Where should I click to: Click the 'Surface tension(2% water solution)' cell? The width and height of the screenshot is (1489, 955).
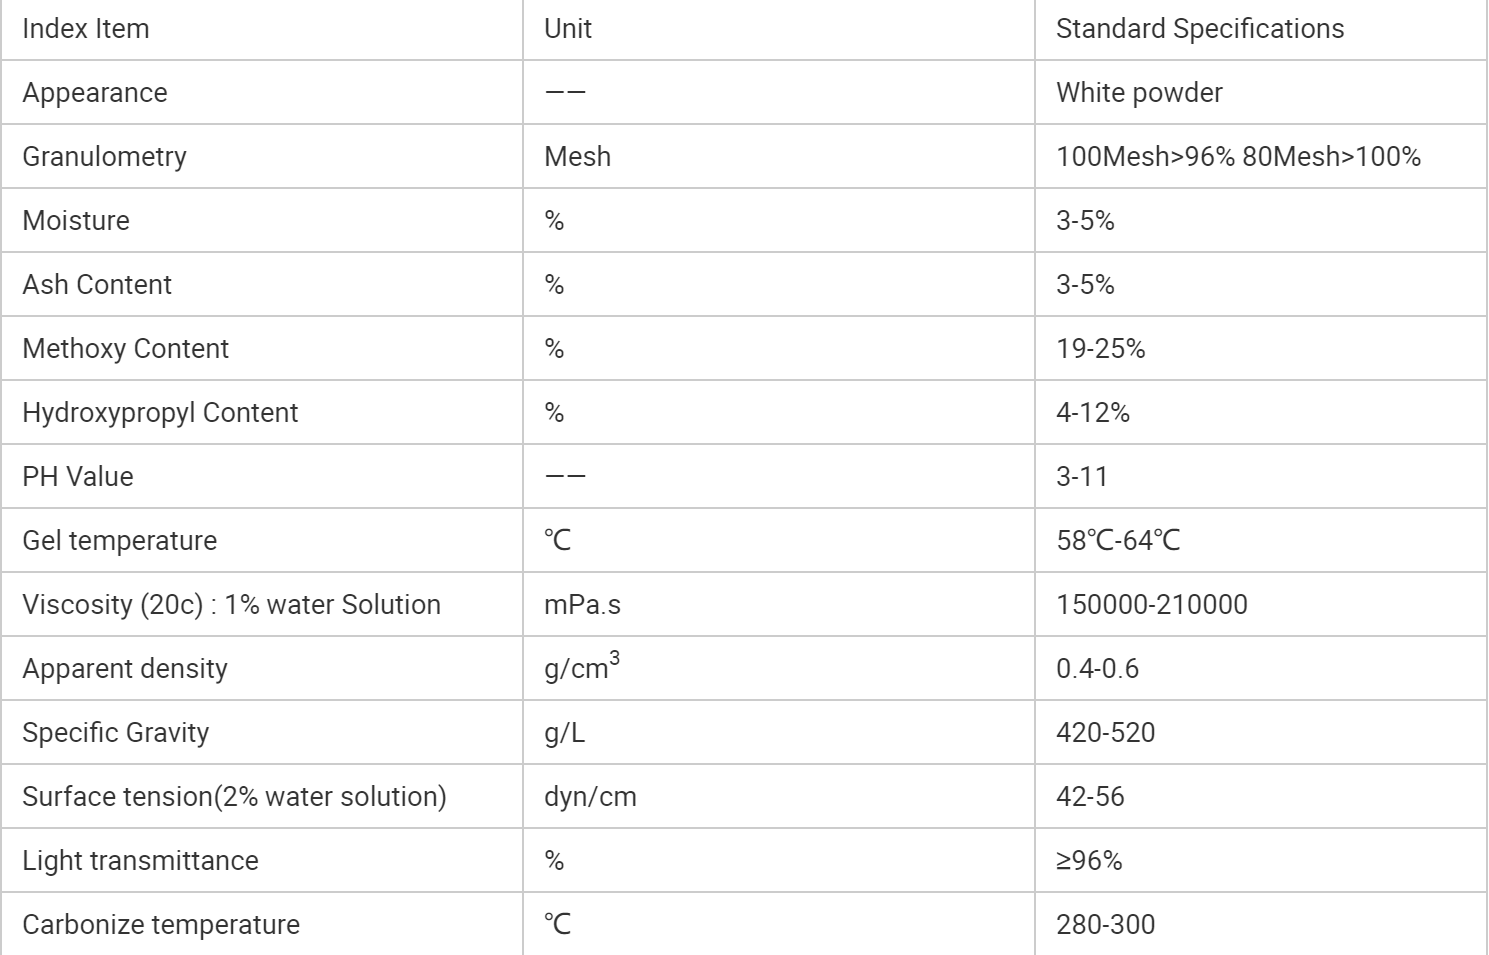234,797
